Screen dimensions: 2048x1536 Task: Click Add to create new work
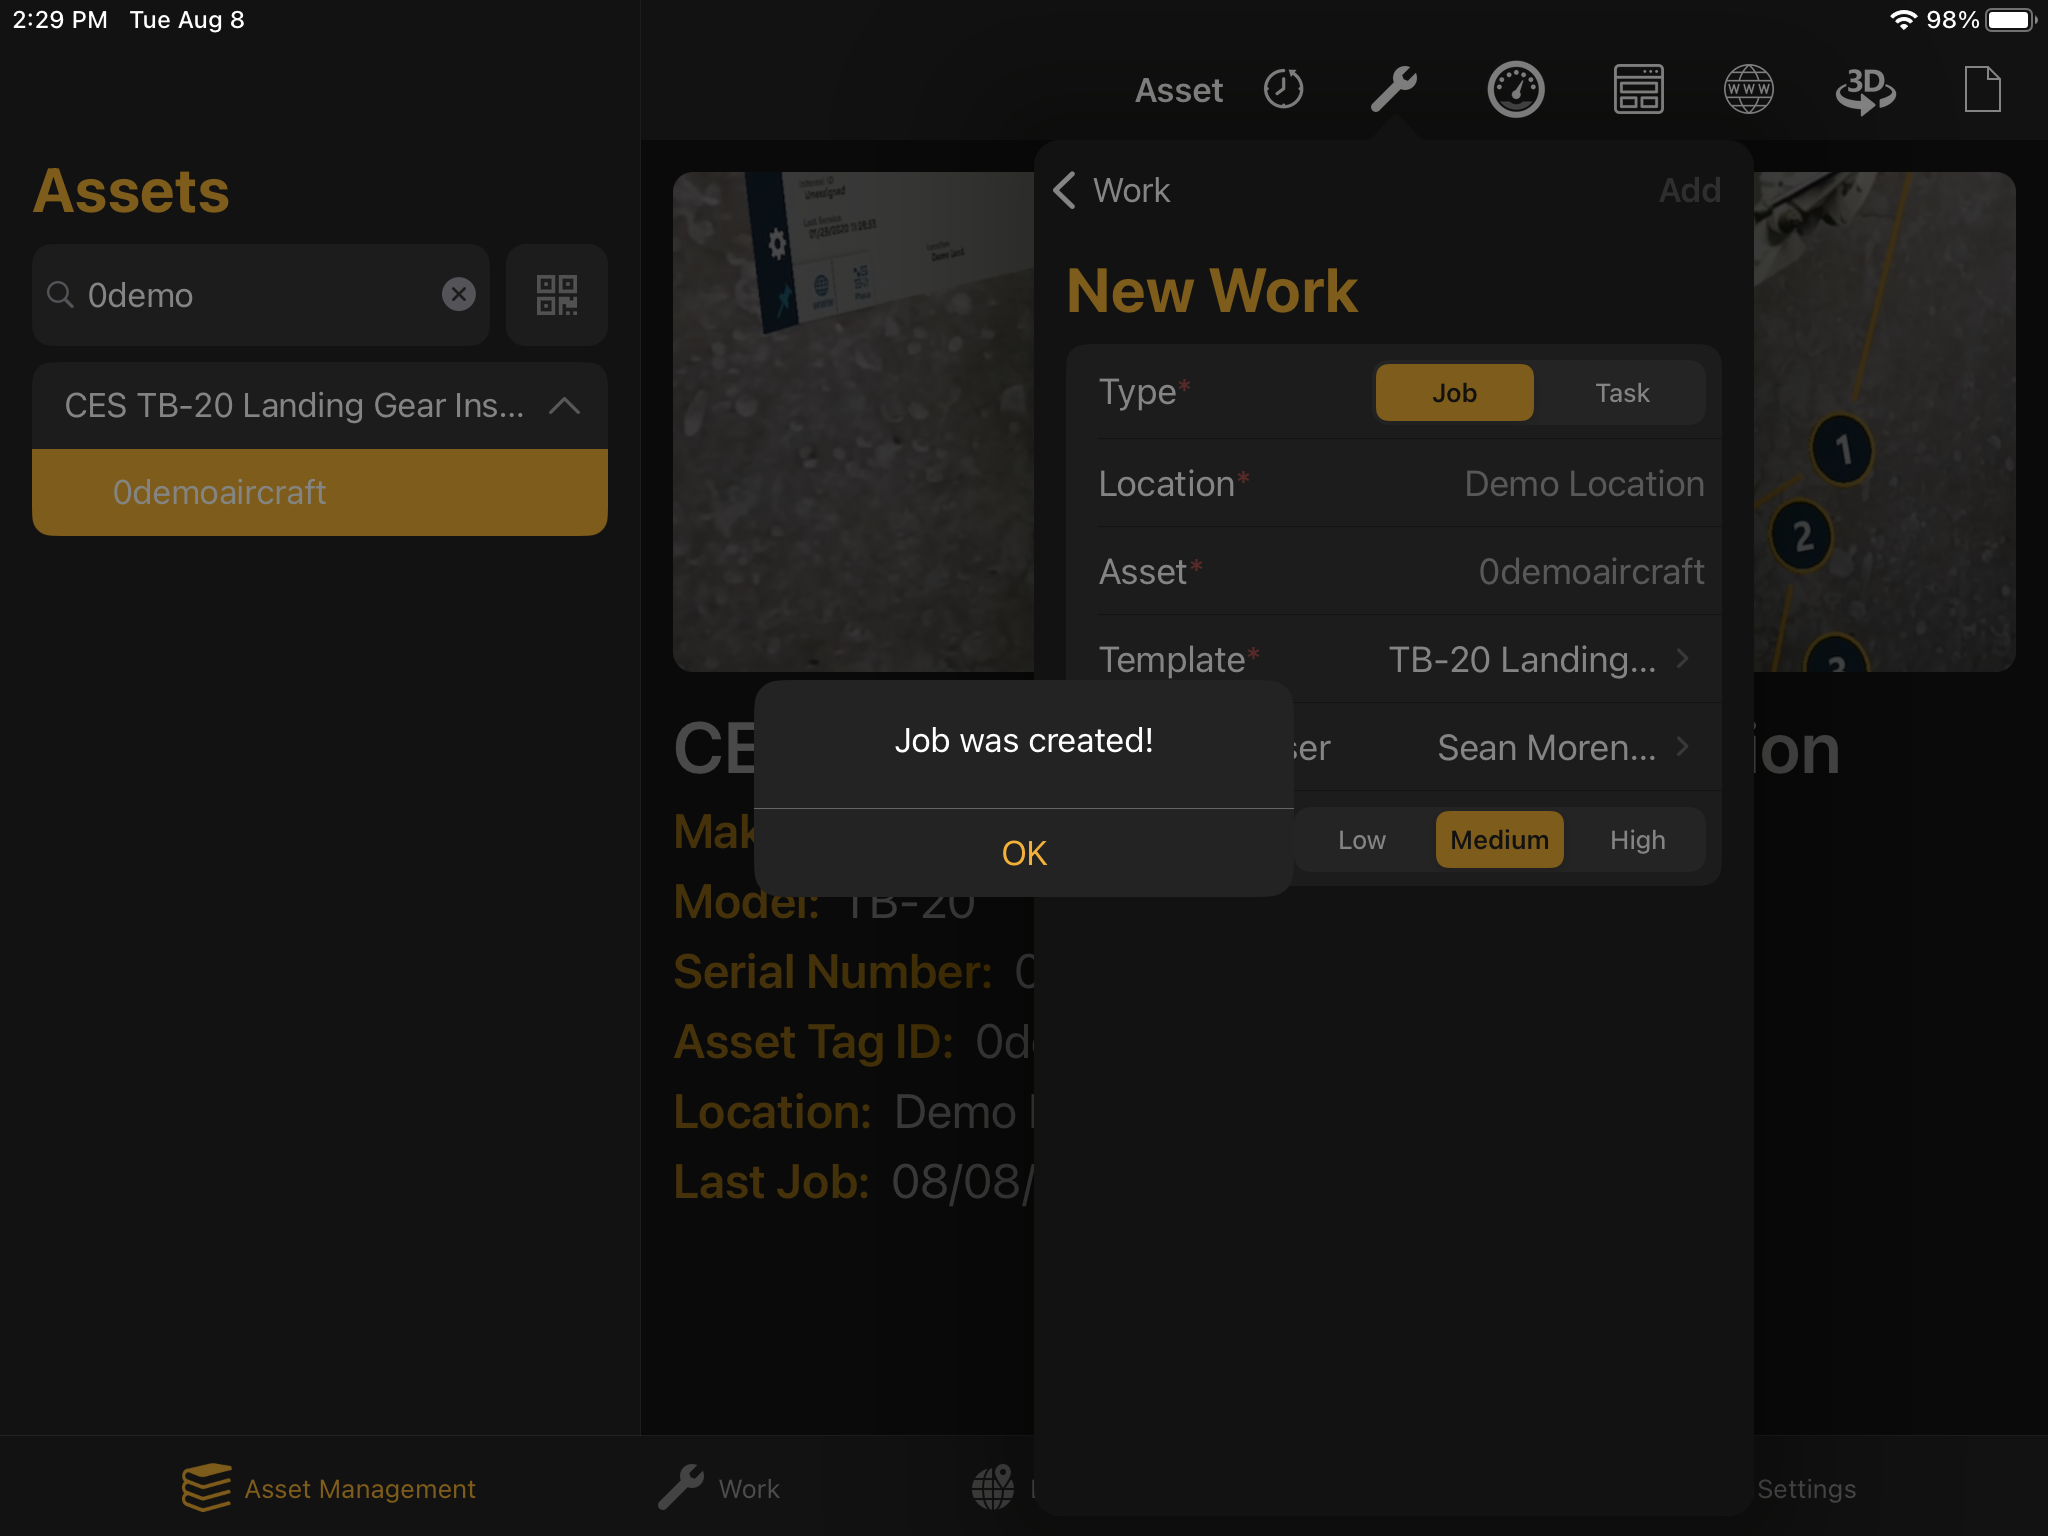pos(1689,189)
